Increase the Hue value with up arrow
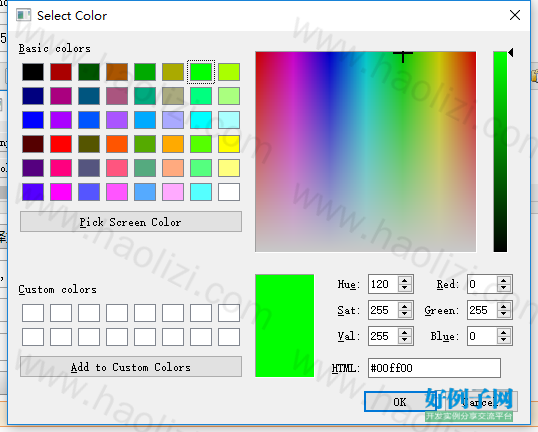The width and height of the screenshot is (538, 432). (405, 280)
